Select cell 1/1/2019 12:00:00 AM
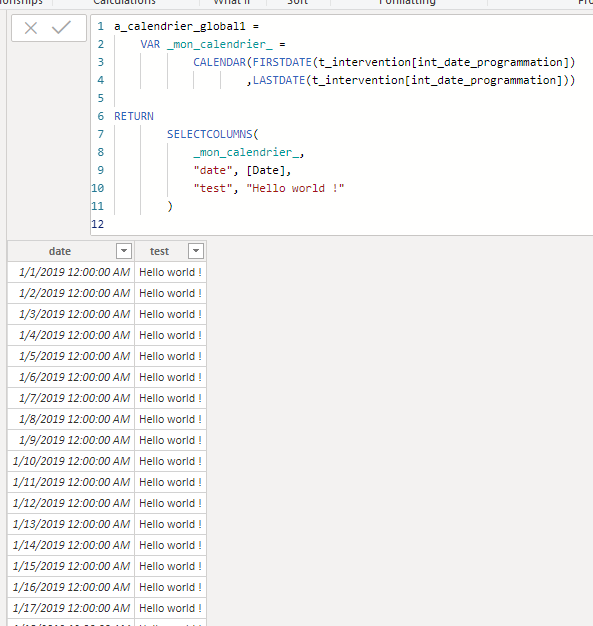The height and width of the screenshot is (626, 593). [x=71, y=272]
